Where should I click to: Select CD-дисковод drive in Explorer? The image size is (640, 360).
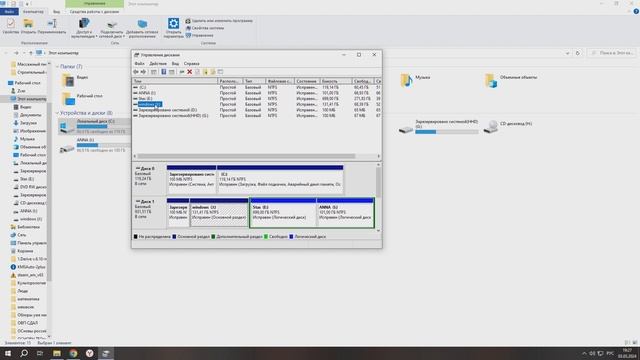[x=508, y=127]
